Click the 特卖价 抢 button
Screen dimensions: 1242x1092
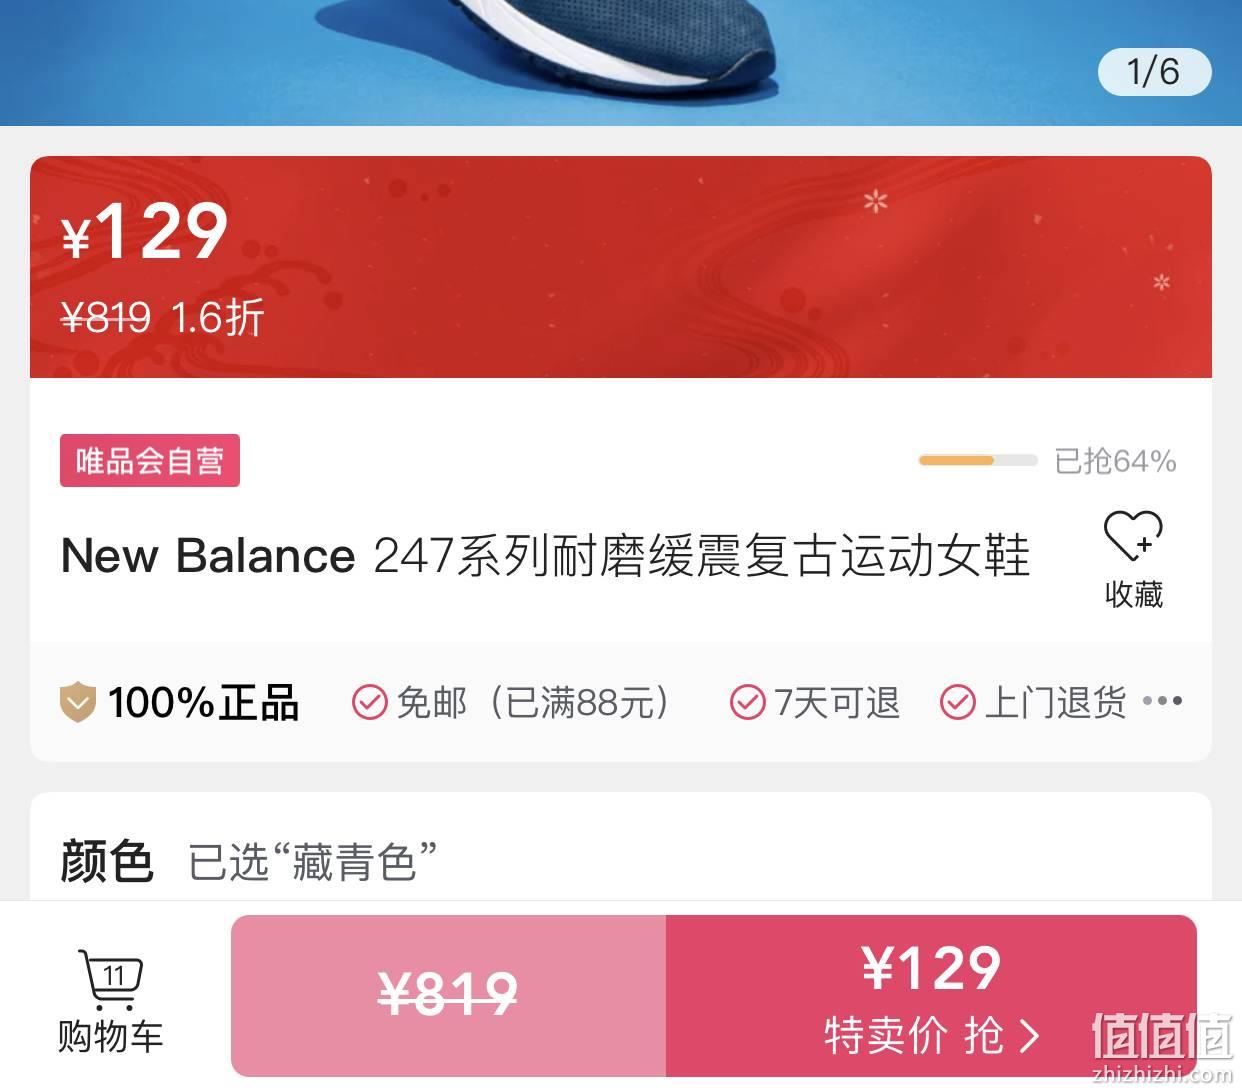coord(931,996)
